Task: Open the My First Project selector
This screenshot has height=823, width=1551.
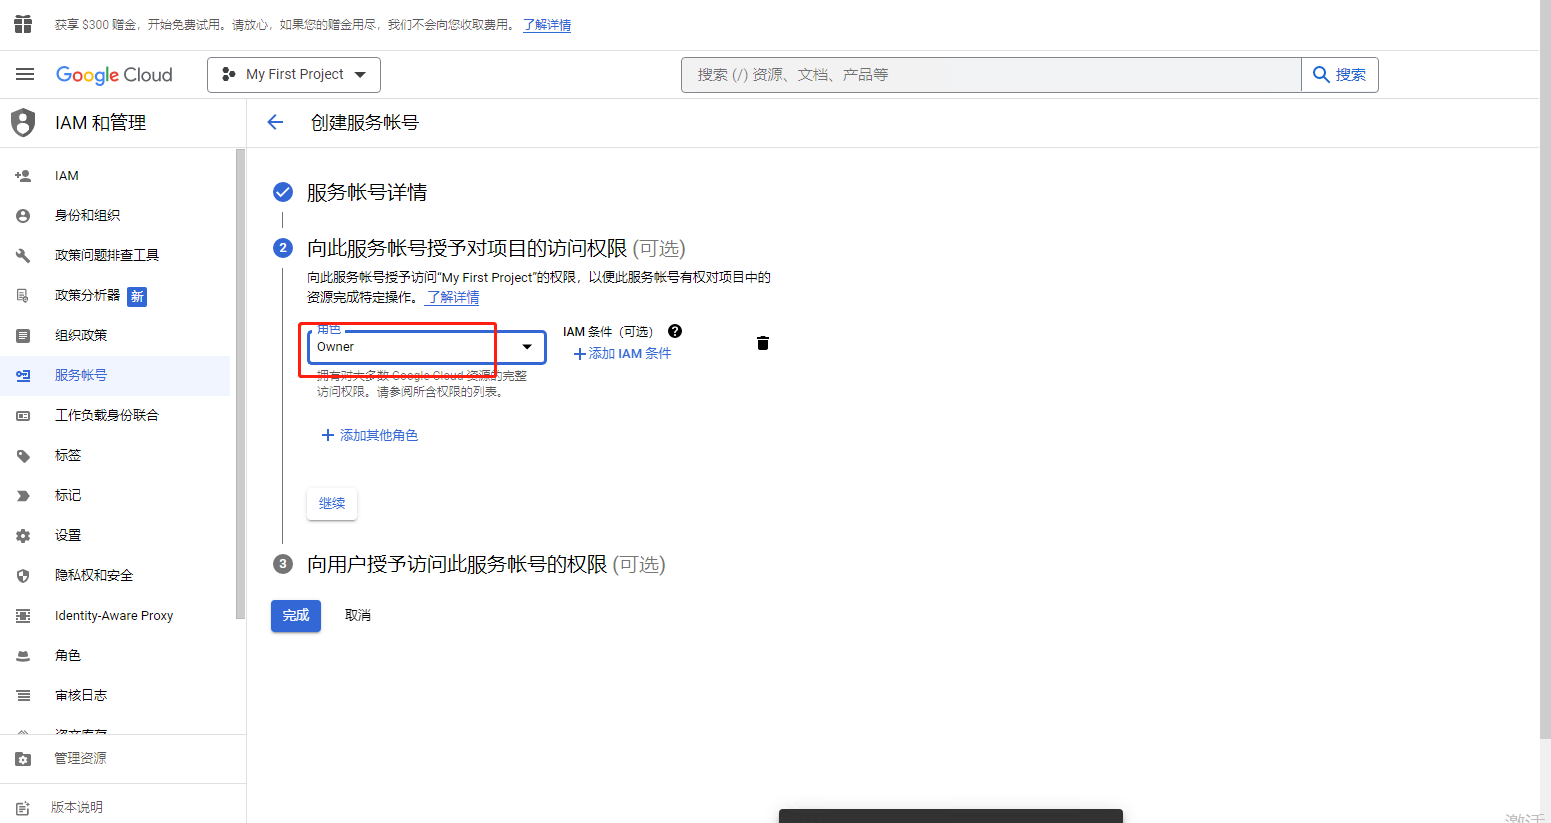Action: point(294,75)
